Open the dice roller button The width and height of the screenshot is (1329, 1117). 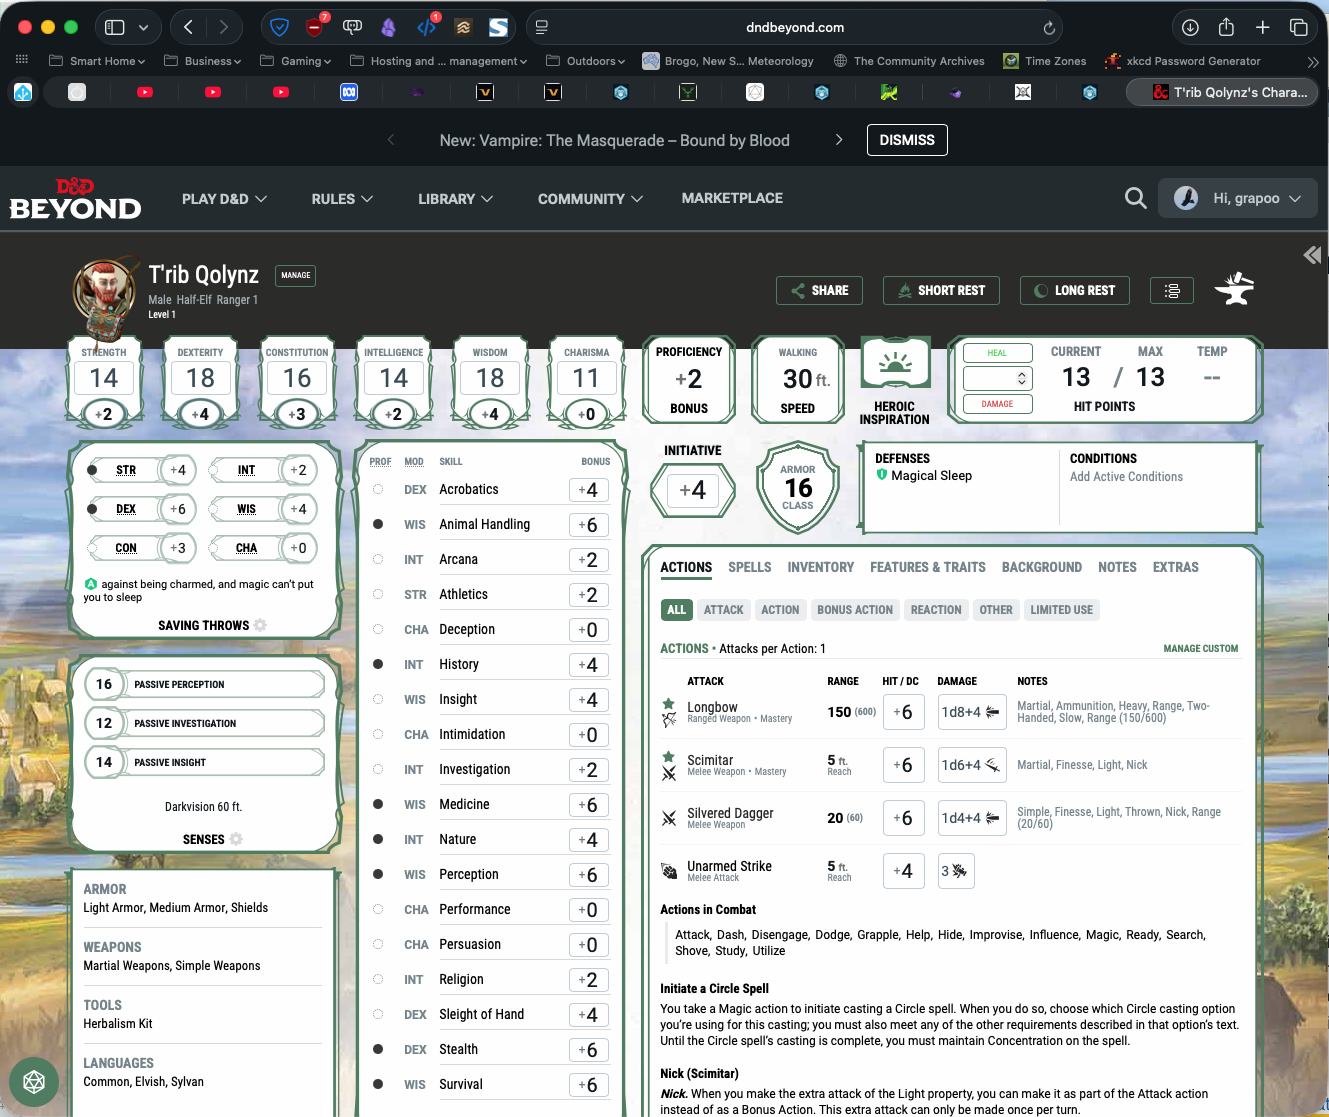click(x=34, y=1082)
